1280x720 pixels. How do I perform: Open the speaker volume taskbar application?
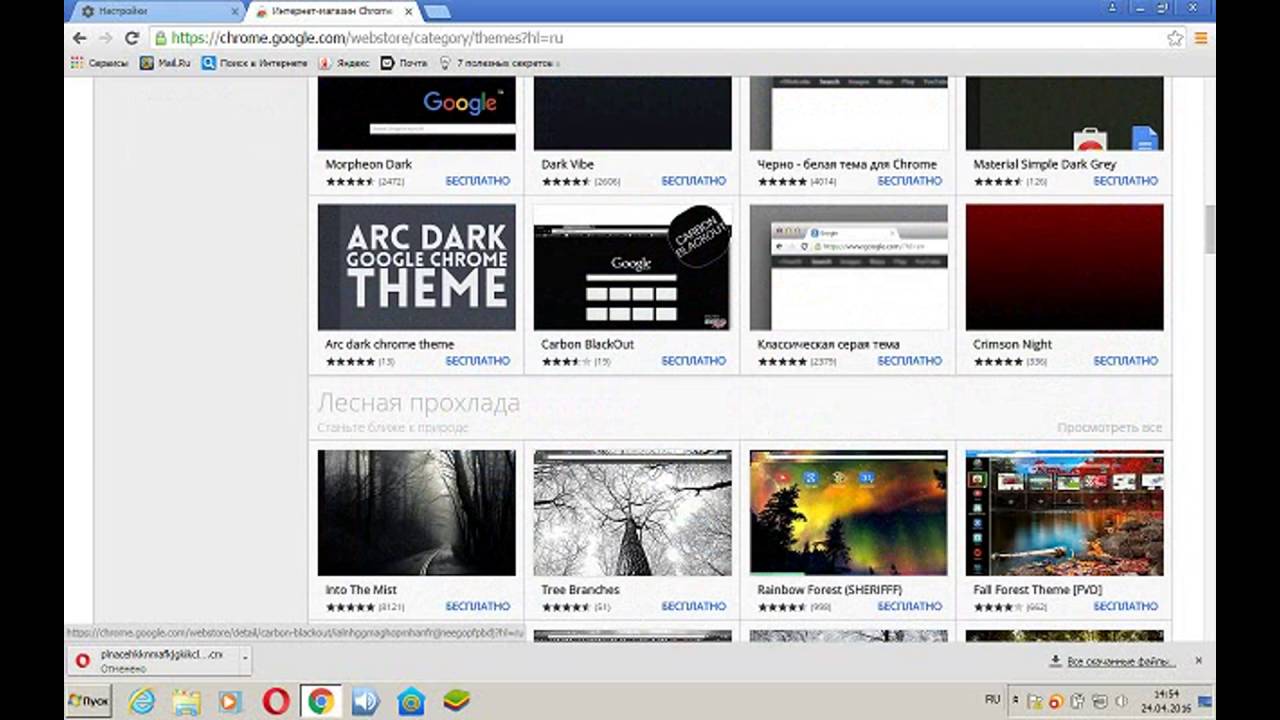365,701
